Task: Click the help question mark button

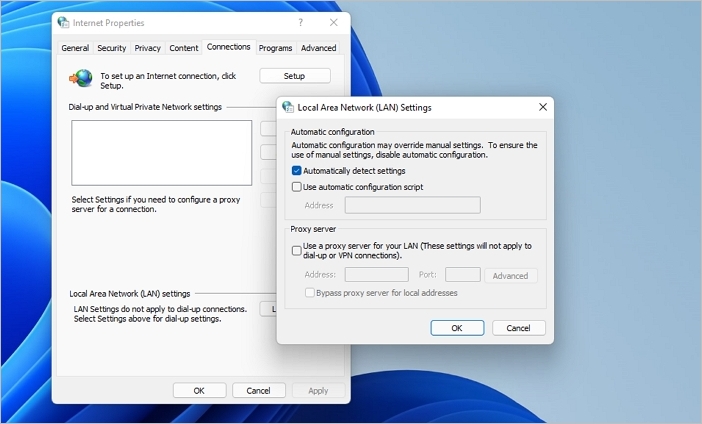Action: coord(300,23)
